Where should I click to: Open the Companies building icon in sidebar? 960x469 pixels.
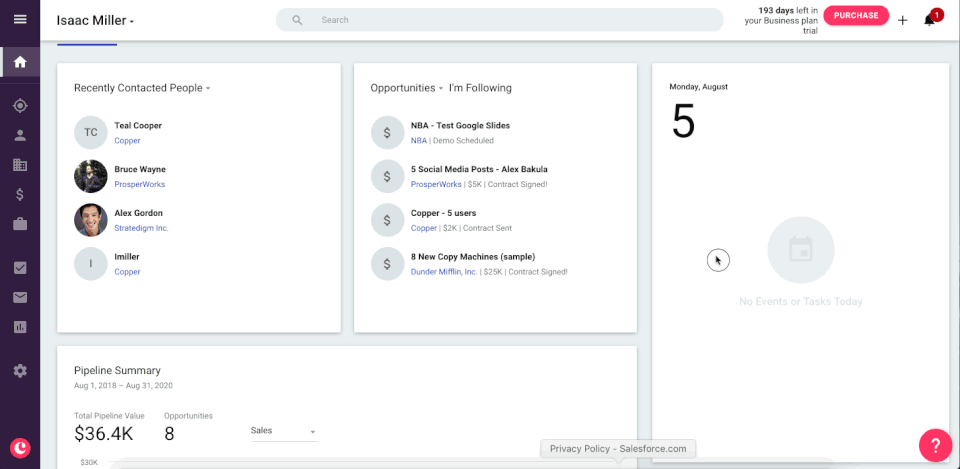[x=20, y=165]
